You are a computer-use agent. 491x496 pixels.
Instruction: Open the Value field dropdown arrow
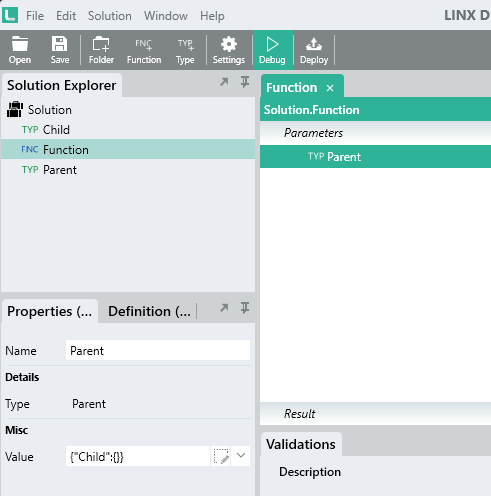pyautogui.click(x=241, y=455)
